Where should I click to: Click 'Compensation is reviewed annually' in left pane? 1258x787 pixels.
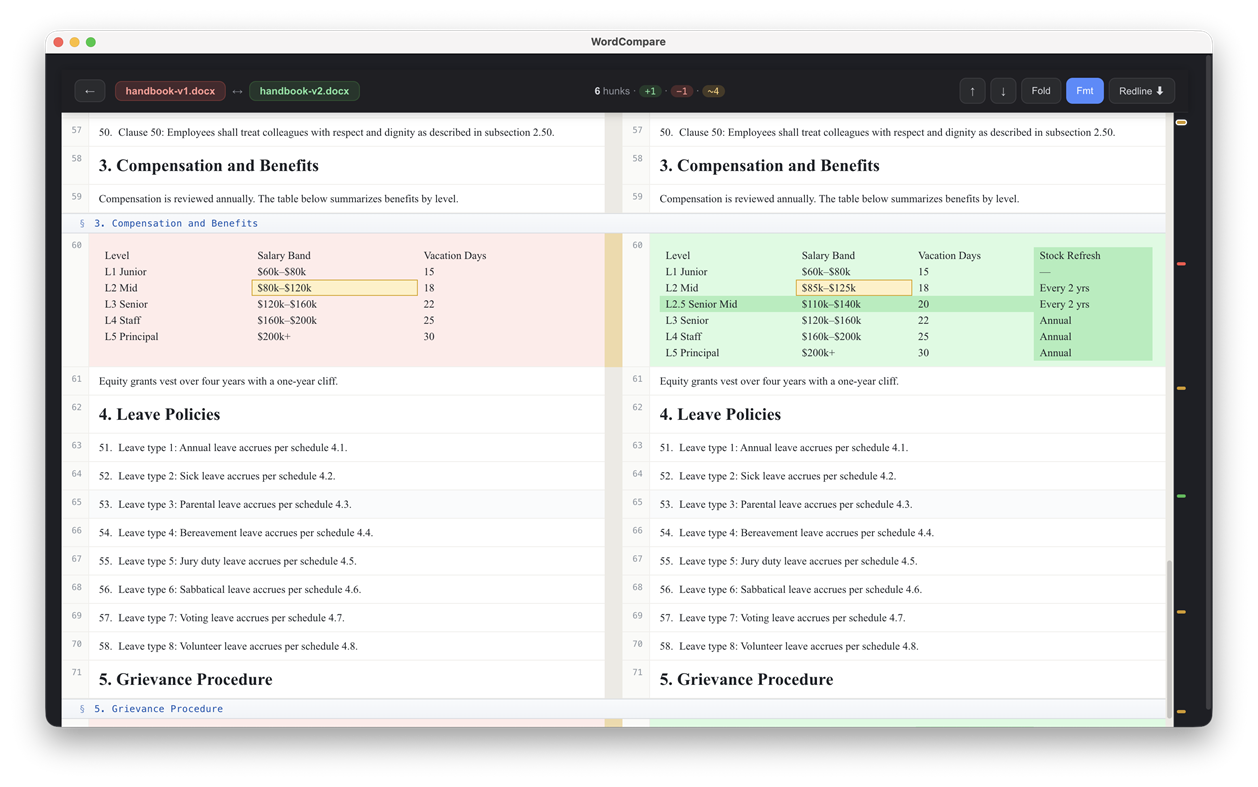pos(278,199)
